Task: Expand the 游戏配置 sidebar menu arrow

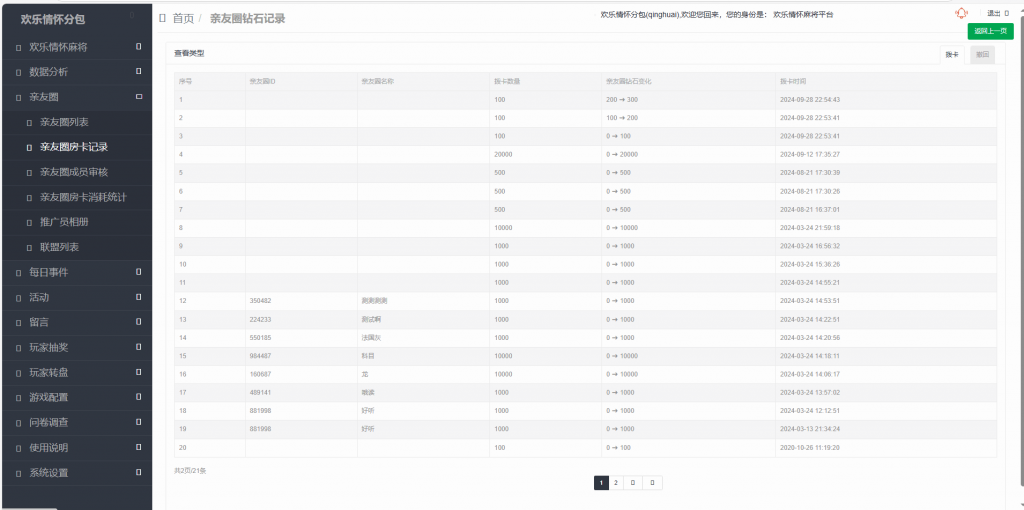Action: [x=138, y=397]
